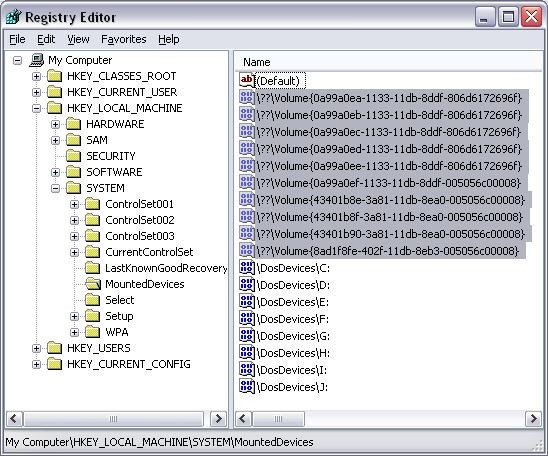The height and width of the screenshot is (456, 548).
Task: Click binary icon for Volume{0a99a0eb value
Action: tap(247, 115)
